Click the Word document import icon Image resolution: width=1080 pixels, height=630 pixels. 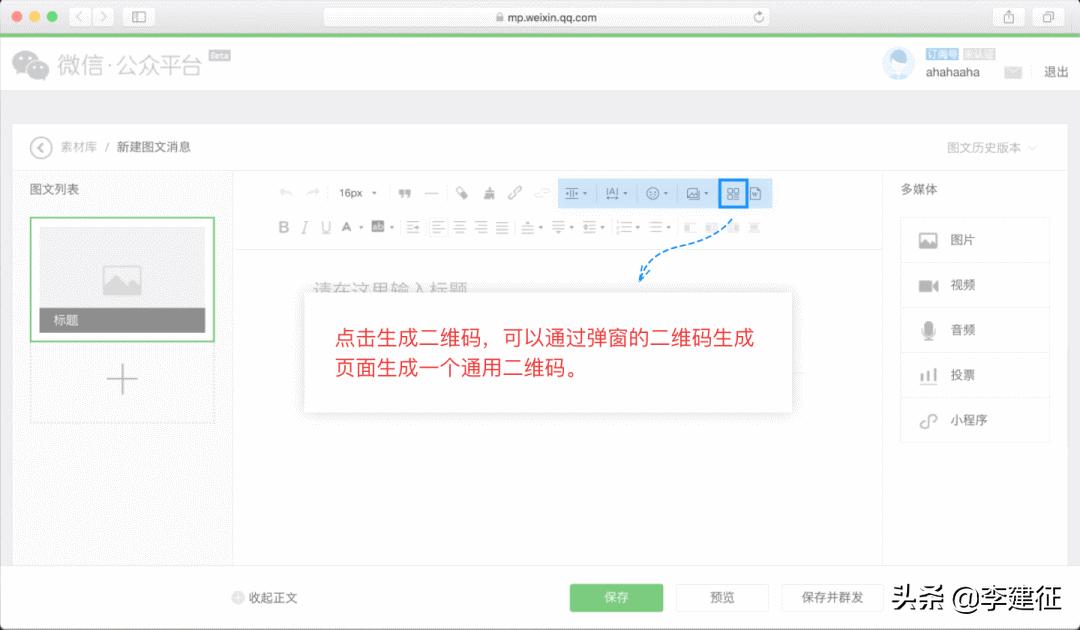[756, 193]
